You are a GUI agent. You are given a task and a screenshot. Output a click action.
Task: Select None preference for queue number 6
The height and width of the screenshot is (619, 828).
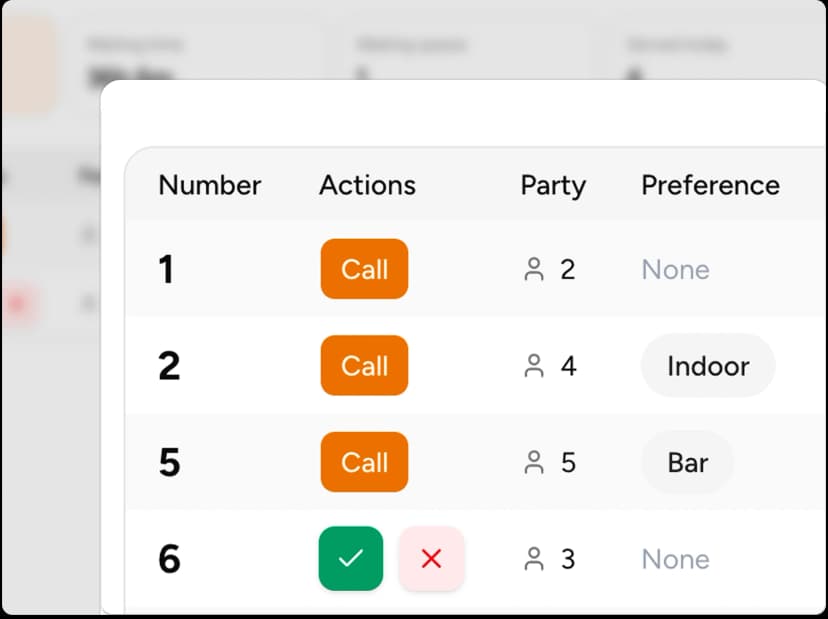pos(675,559)
